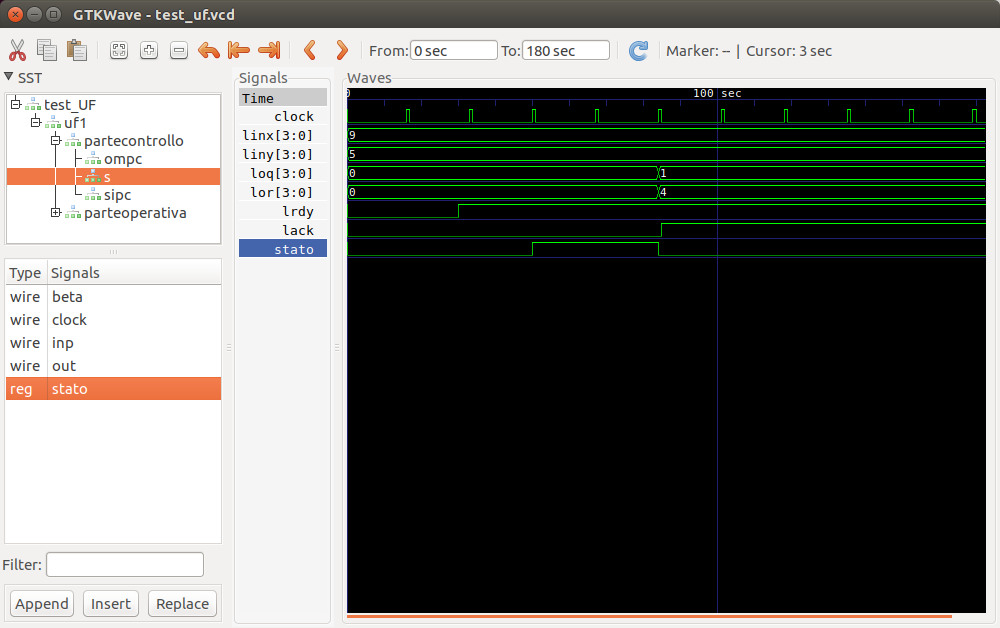Viewport: 1000px width, 628px height.
Task: Collapse the uf1 tree node
Action: click(36, 122)
